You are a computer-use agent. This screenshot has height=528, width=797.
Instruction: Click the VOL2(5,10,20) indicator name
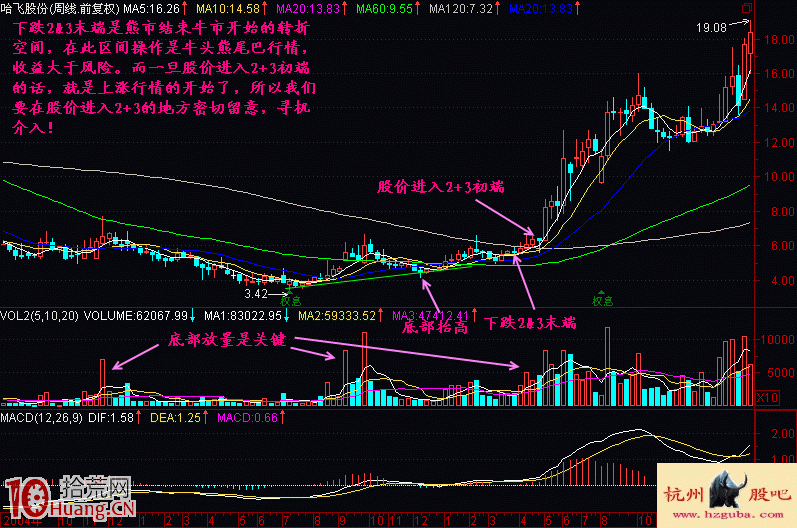(x=40, y=316)
